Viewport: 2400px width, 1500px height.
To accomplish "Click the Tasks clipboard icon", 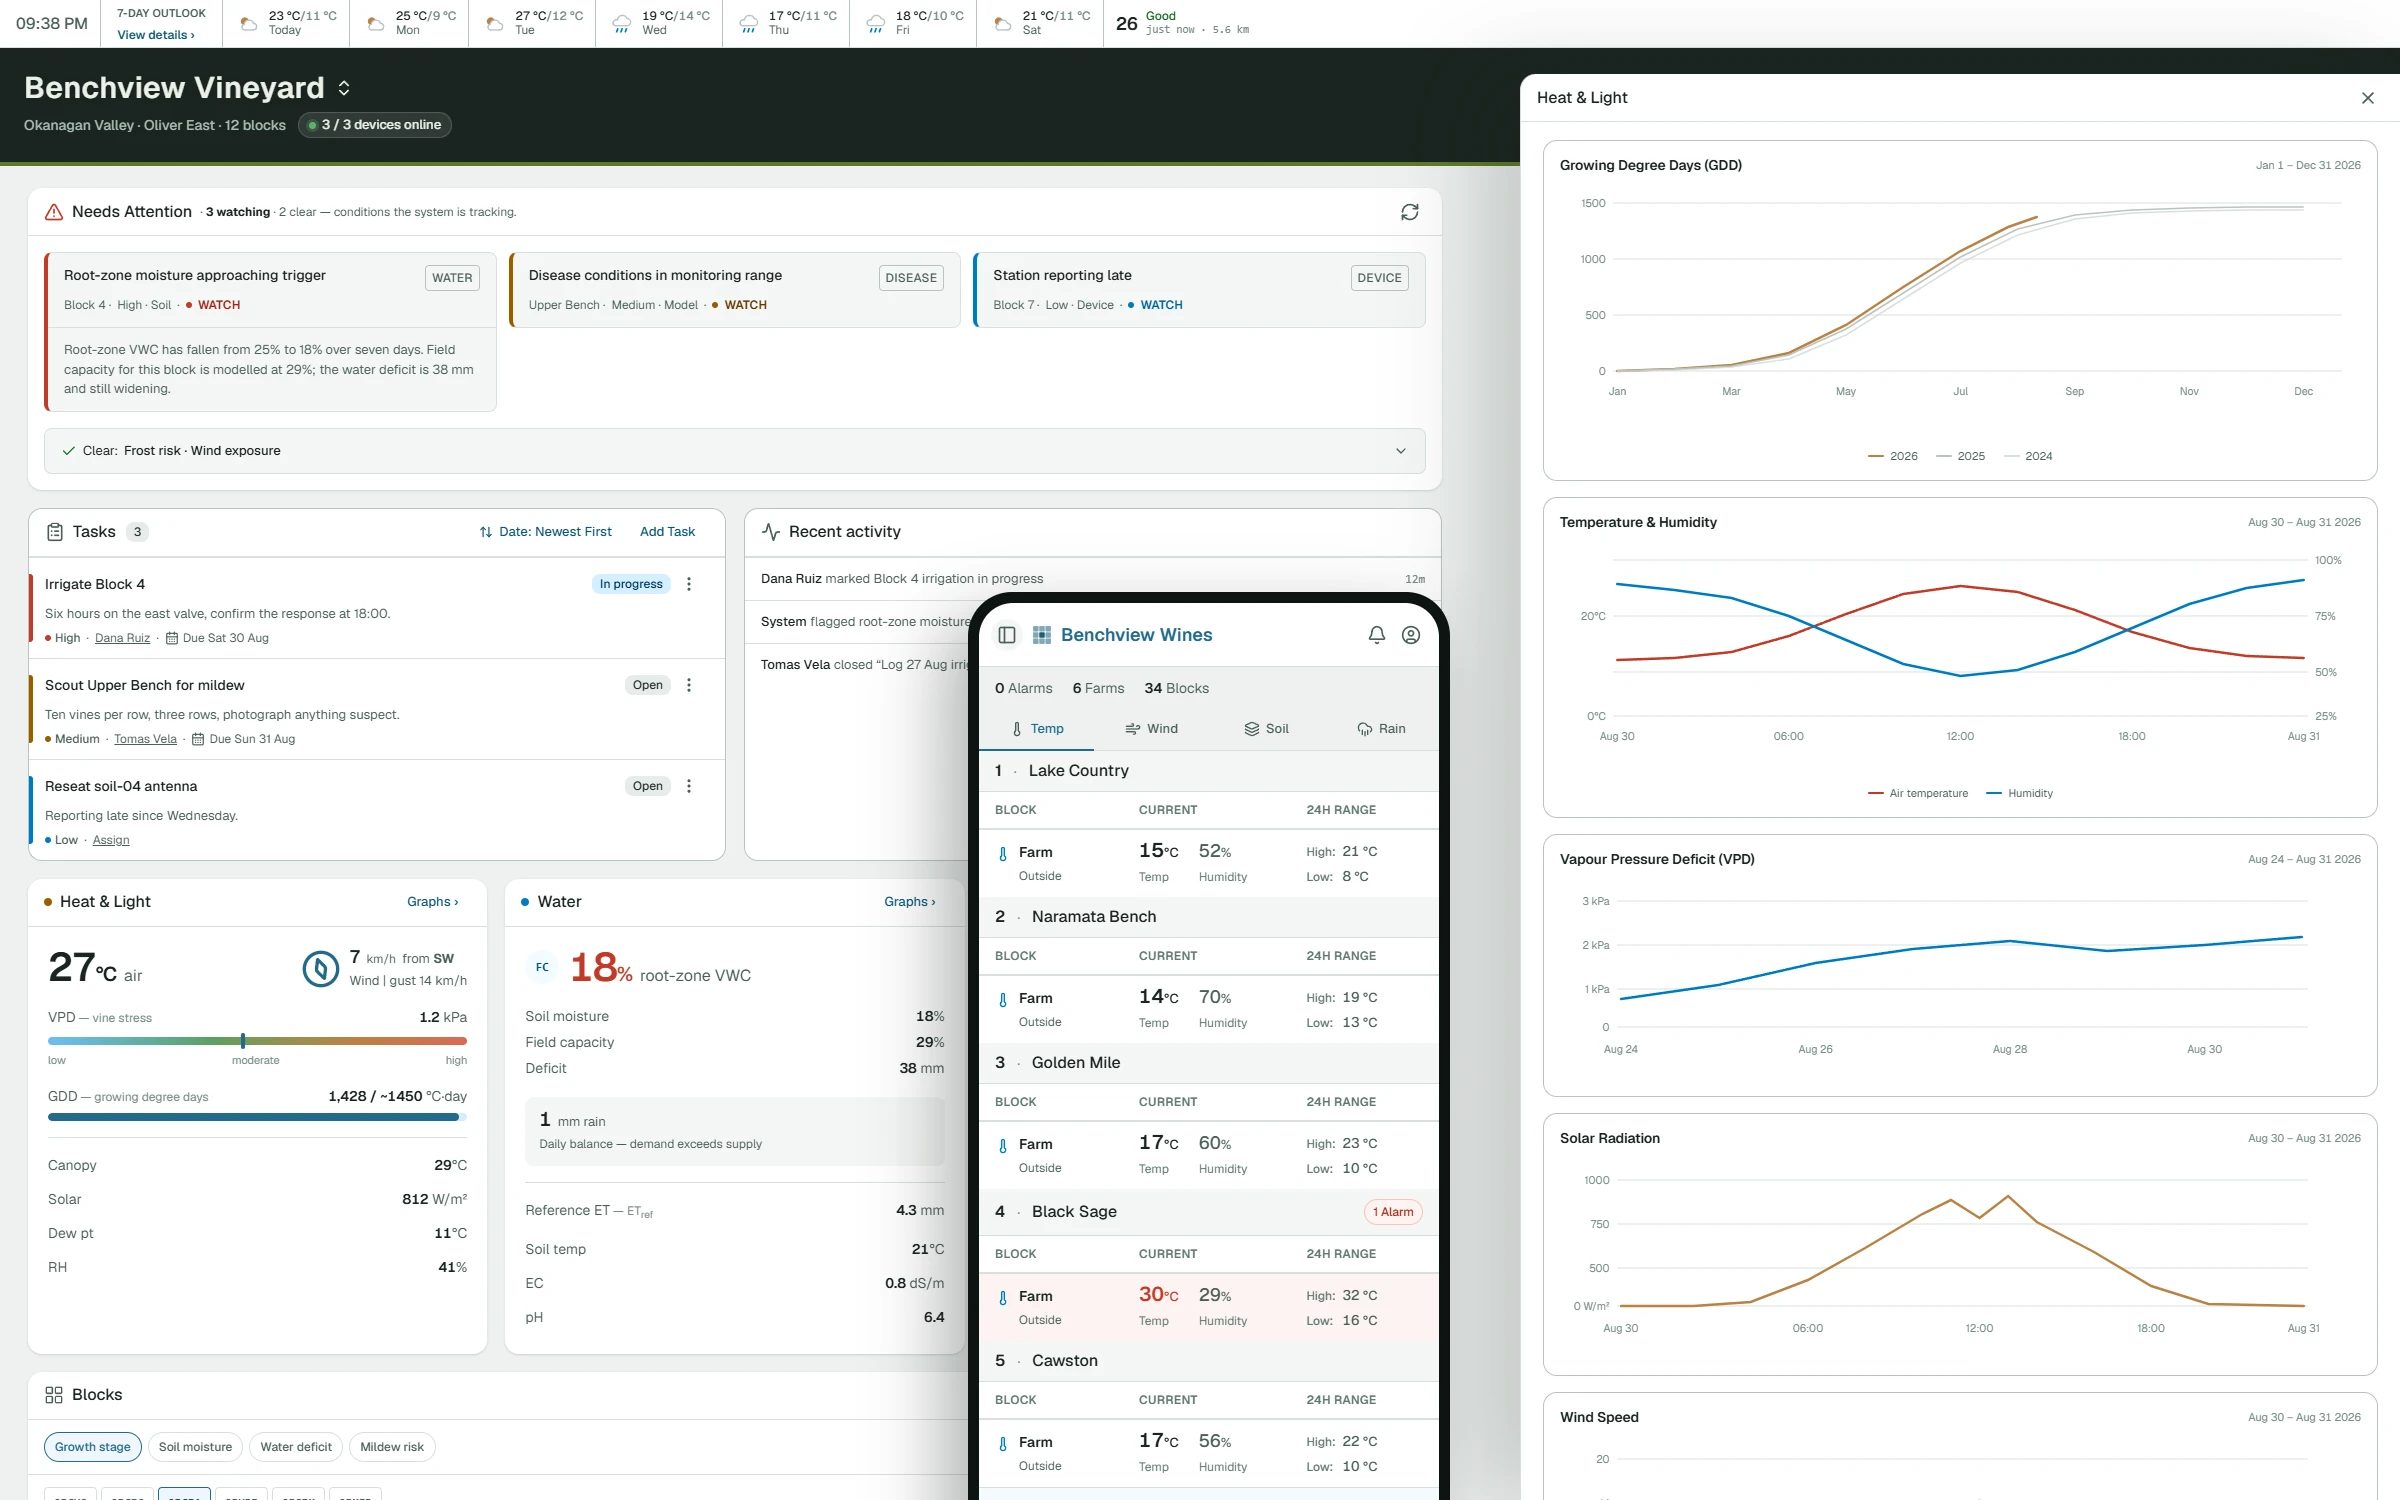I will (55, 532).
